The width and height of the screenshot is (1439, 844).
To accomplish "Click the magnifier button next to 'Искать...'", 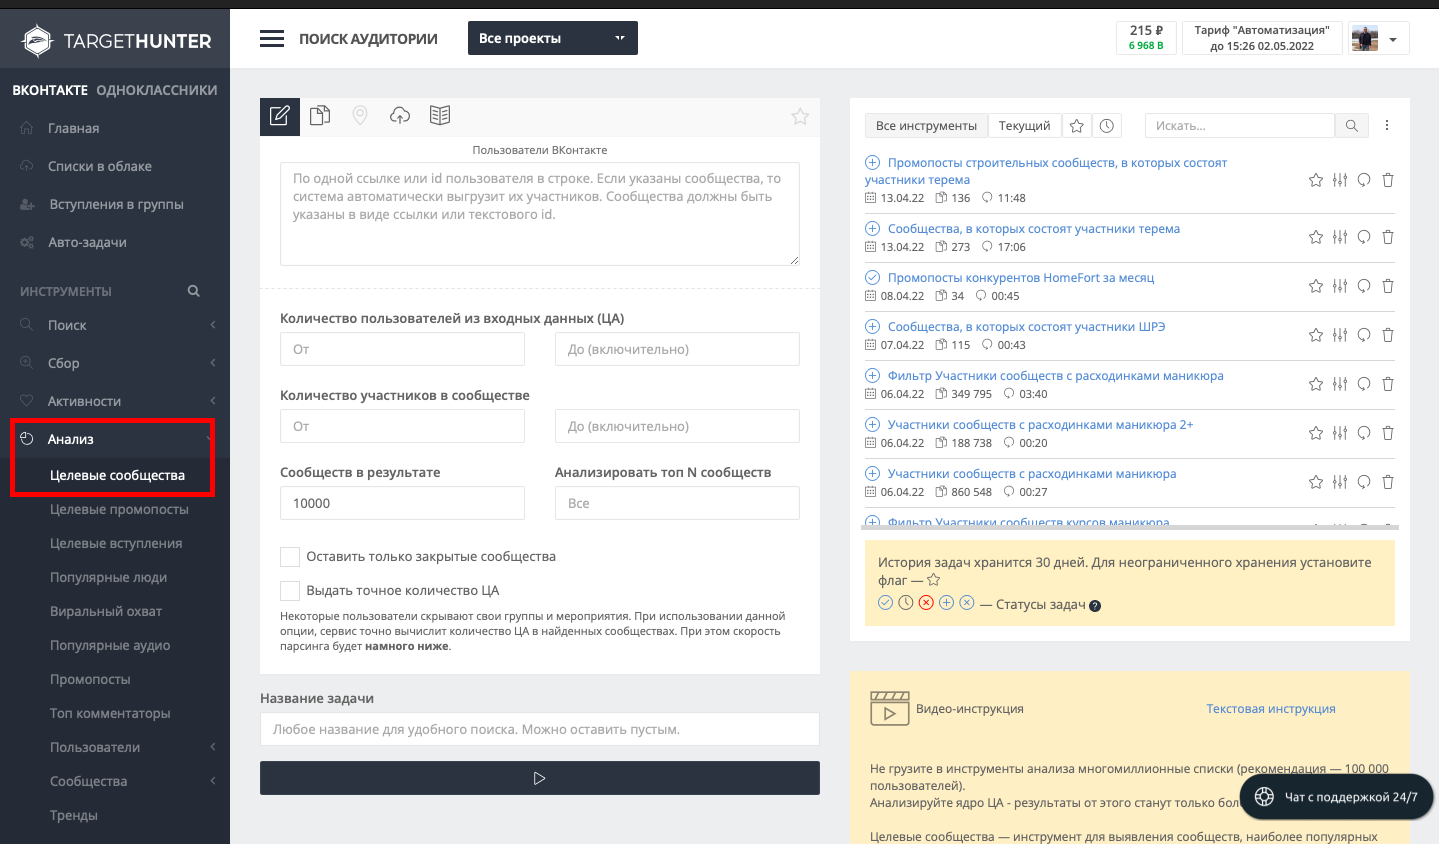I will 1351,126.
